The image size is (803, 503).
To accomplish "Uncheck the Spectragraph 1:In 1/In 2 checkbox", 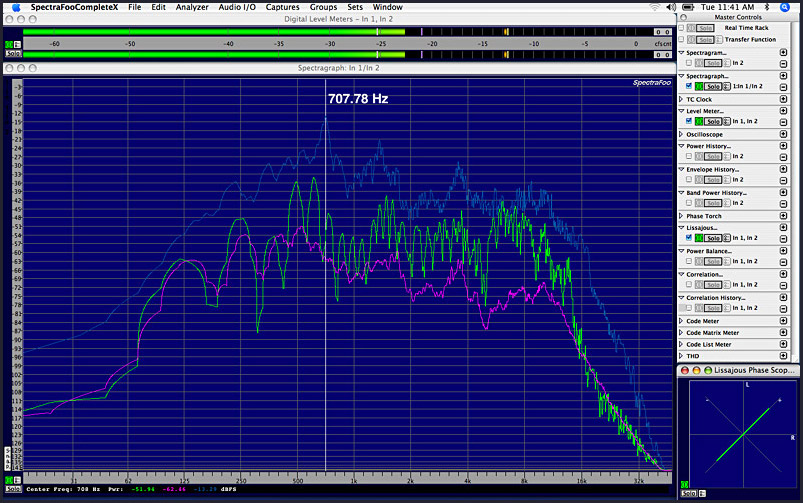I will tap(689, 86).
